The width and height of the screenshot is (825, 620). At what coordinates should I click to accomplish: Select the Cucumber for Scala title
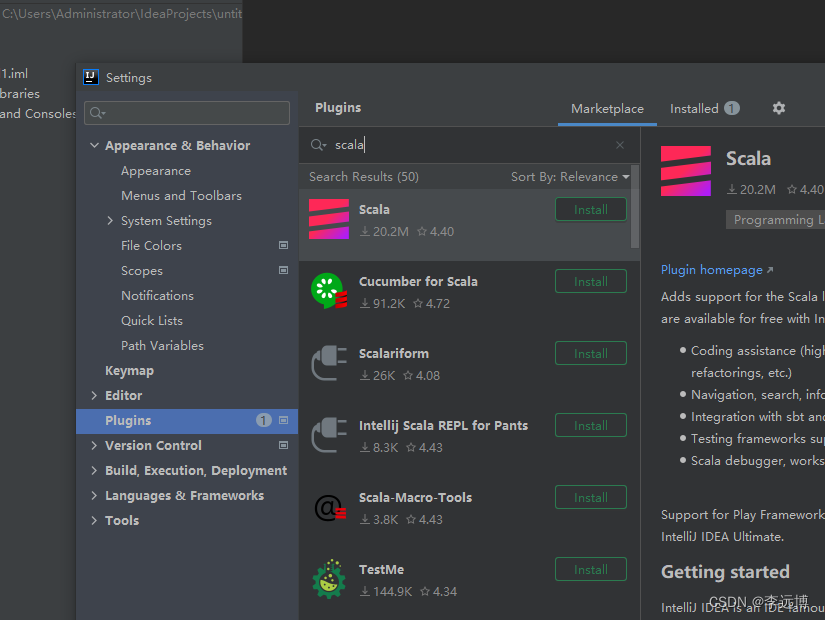tap(418, 282)
